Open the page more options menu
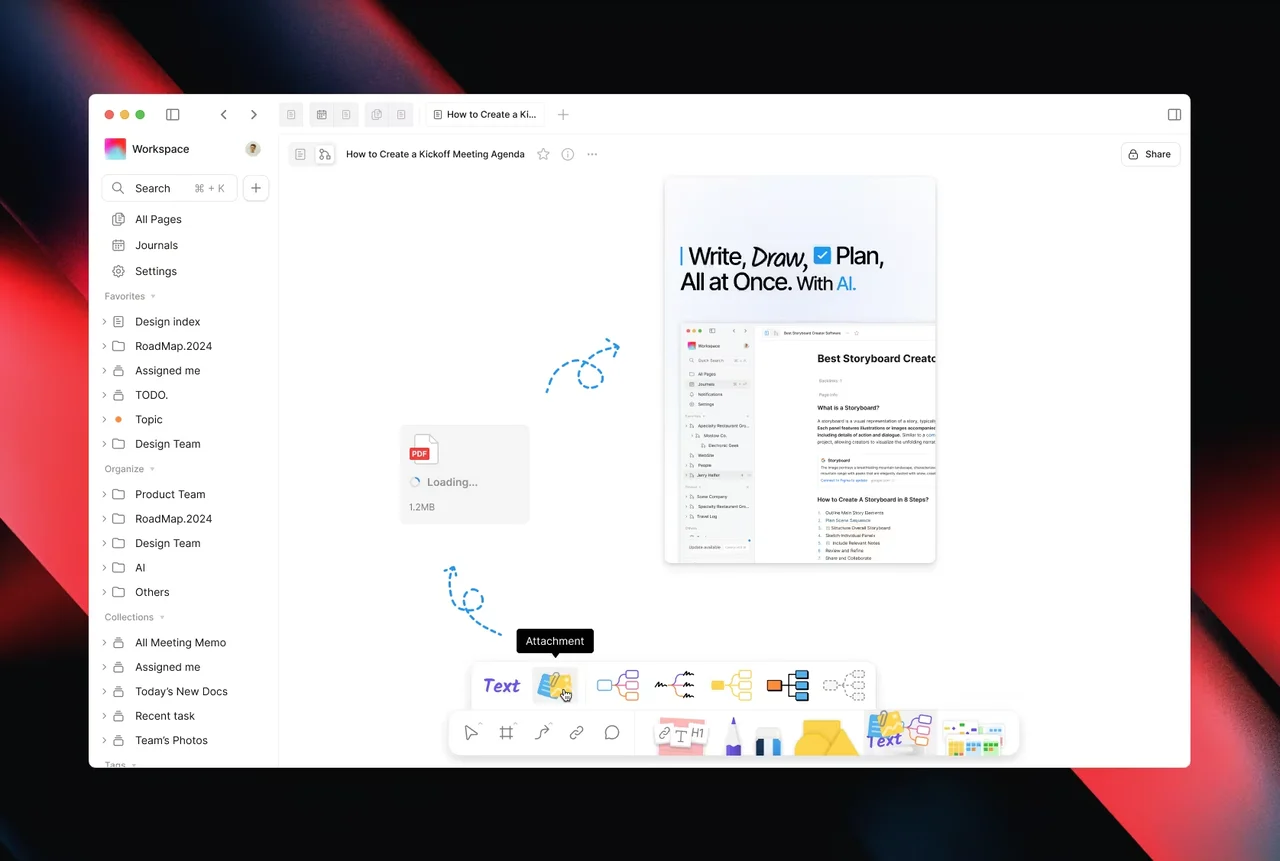 (592, 154)
